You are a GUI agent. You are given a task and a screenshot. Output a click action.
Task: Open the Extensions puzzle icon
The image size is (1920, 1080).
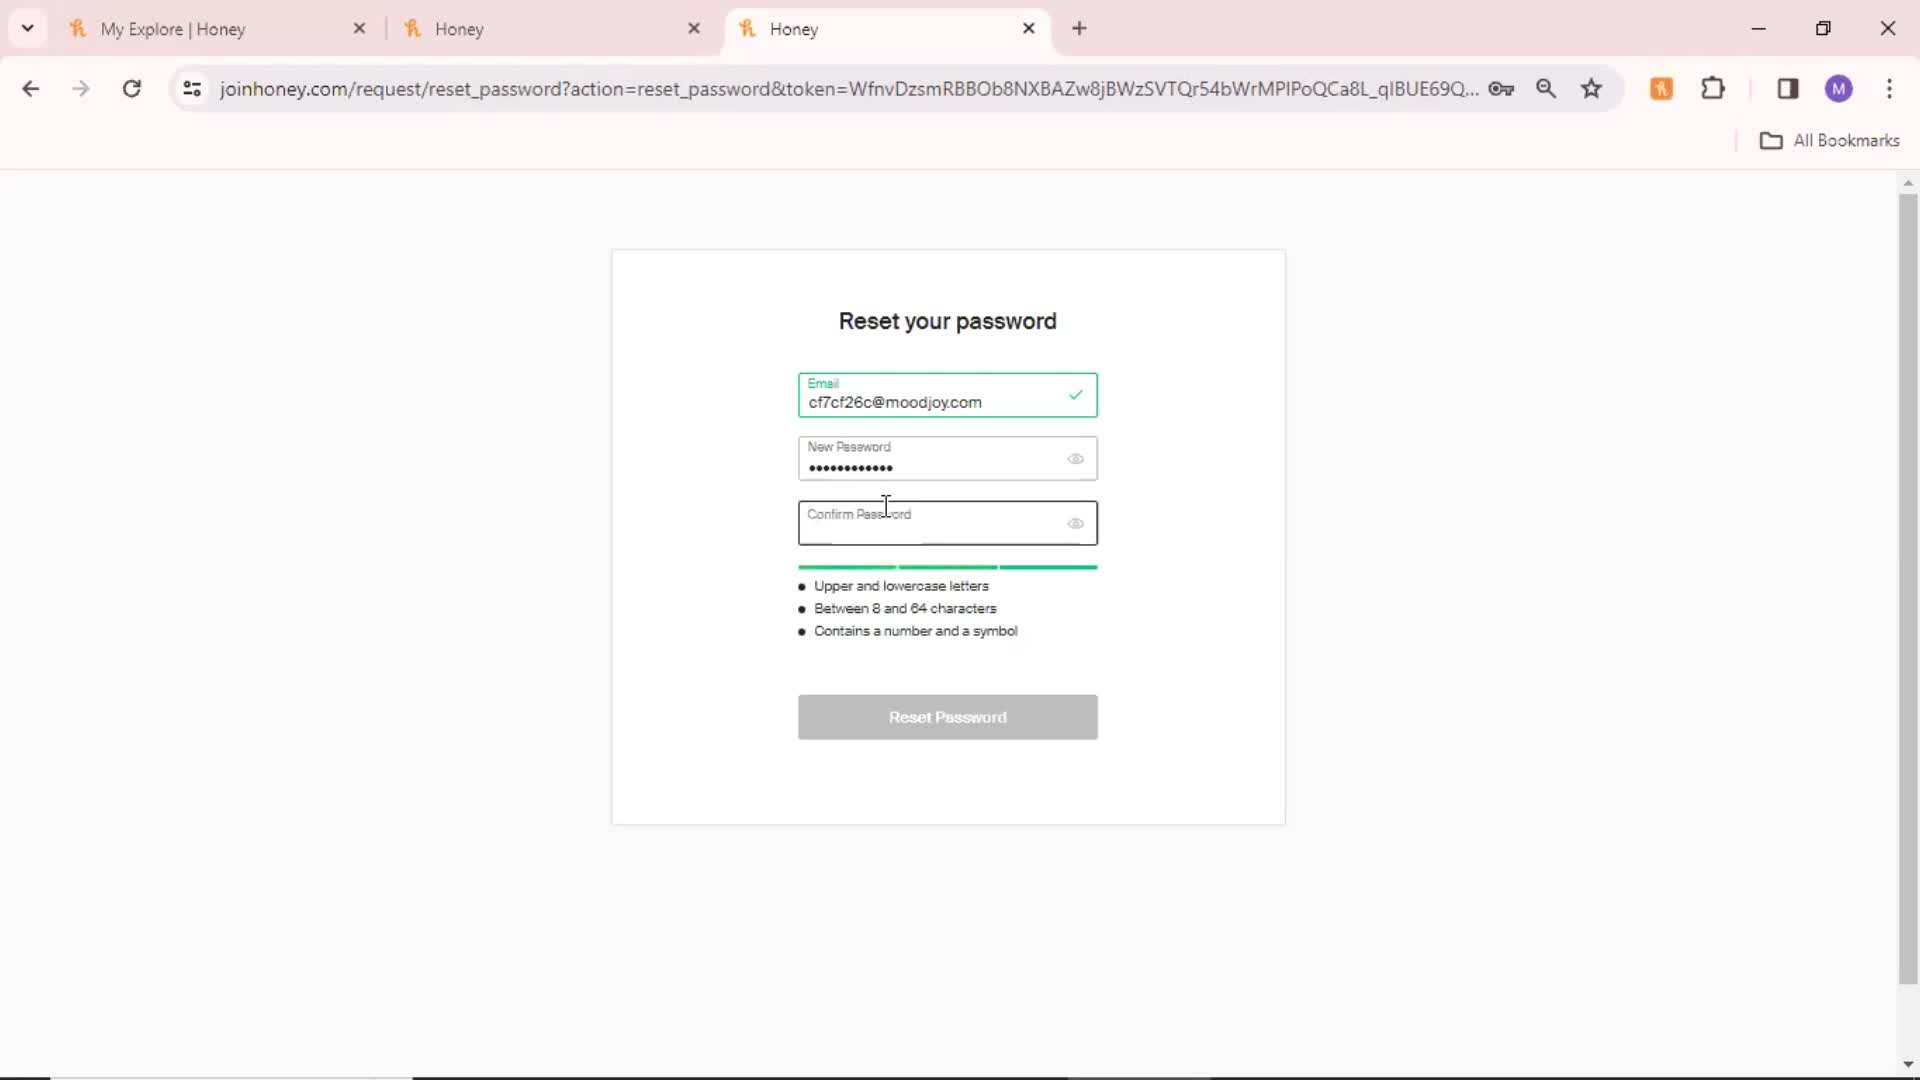[1713, 89]
